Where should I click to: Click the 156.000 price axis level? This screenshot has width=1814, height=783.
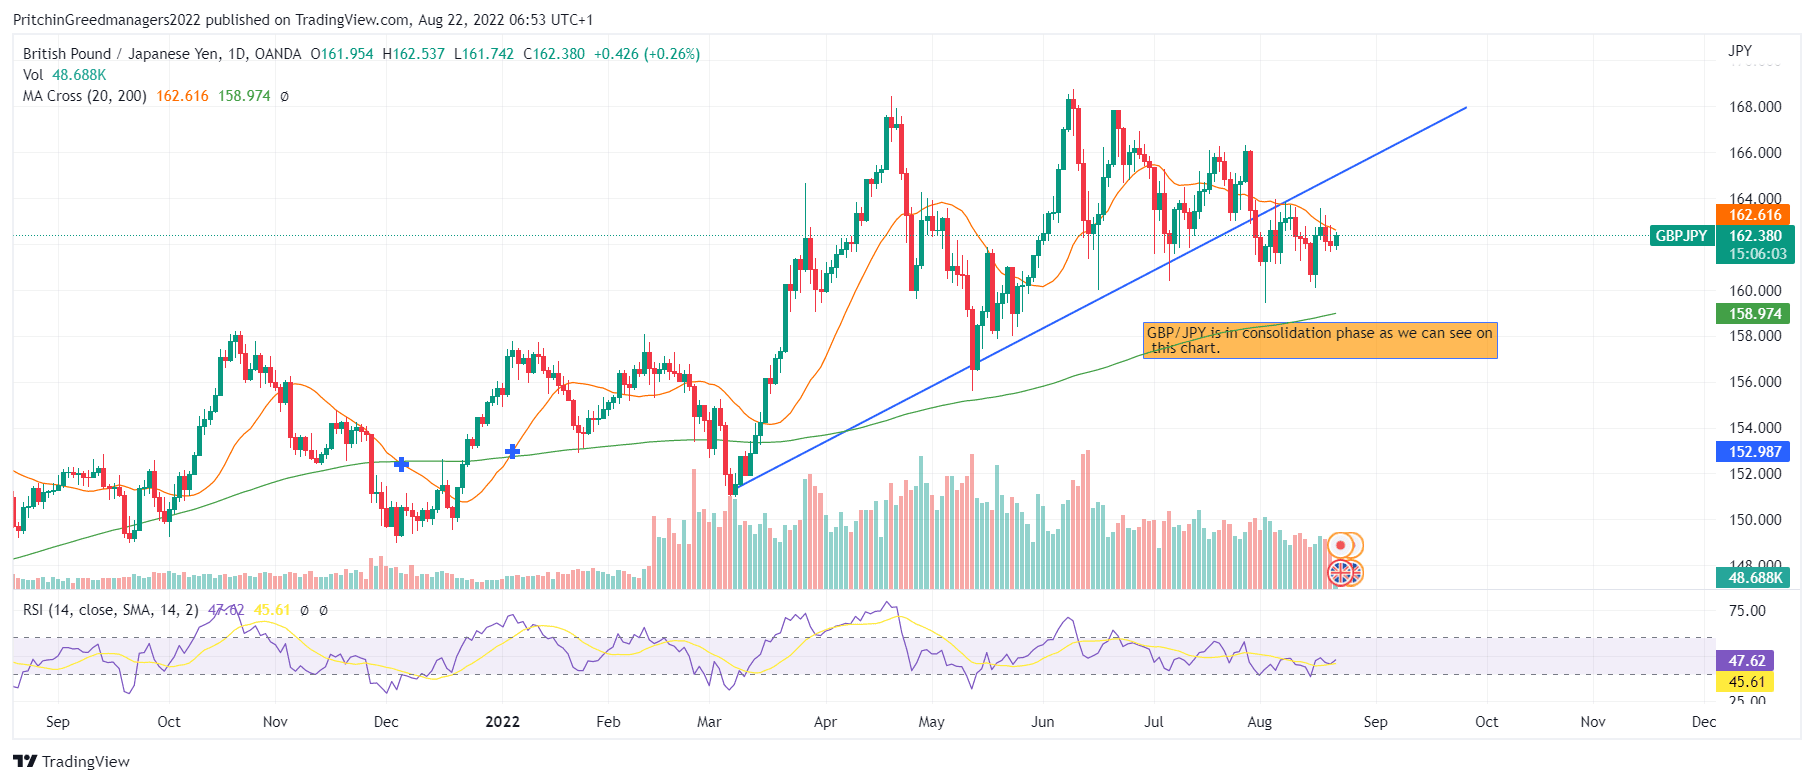[x=1755, y=382]
